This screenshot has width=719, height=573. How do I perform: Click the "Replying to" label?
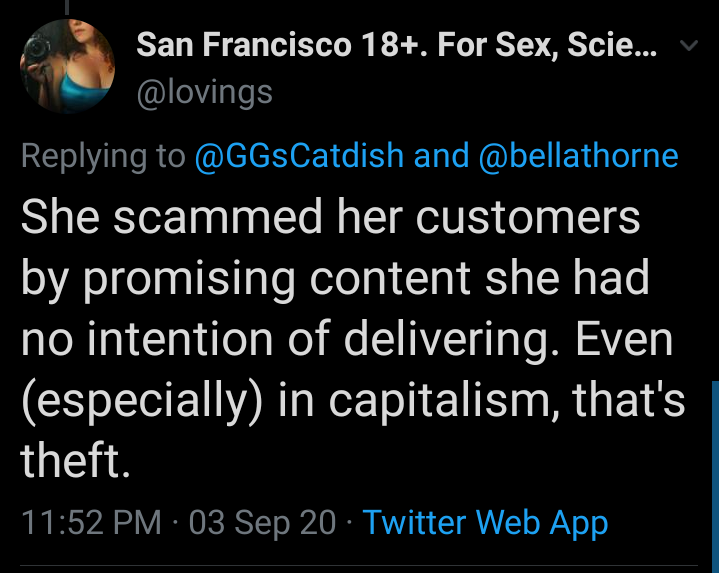tap(103, 156)
